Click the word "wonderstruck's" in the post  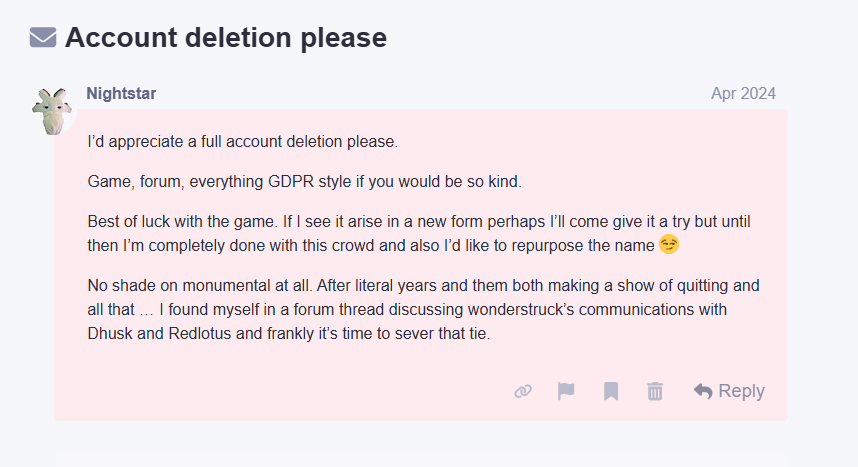[x=502, y=309]
